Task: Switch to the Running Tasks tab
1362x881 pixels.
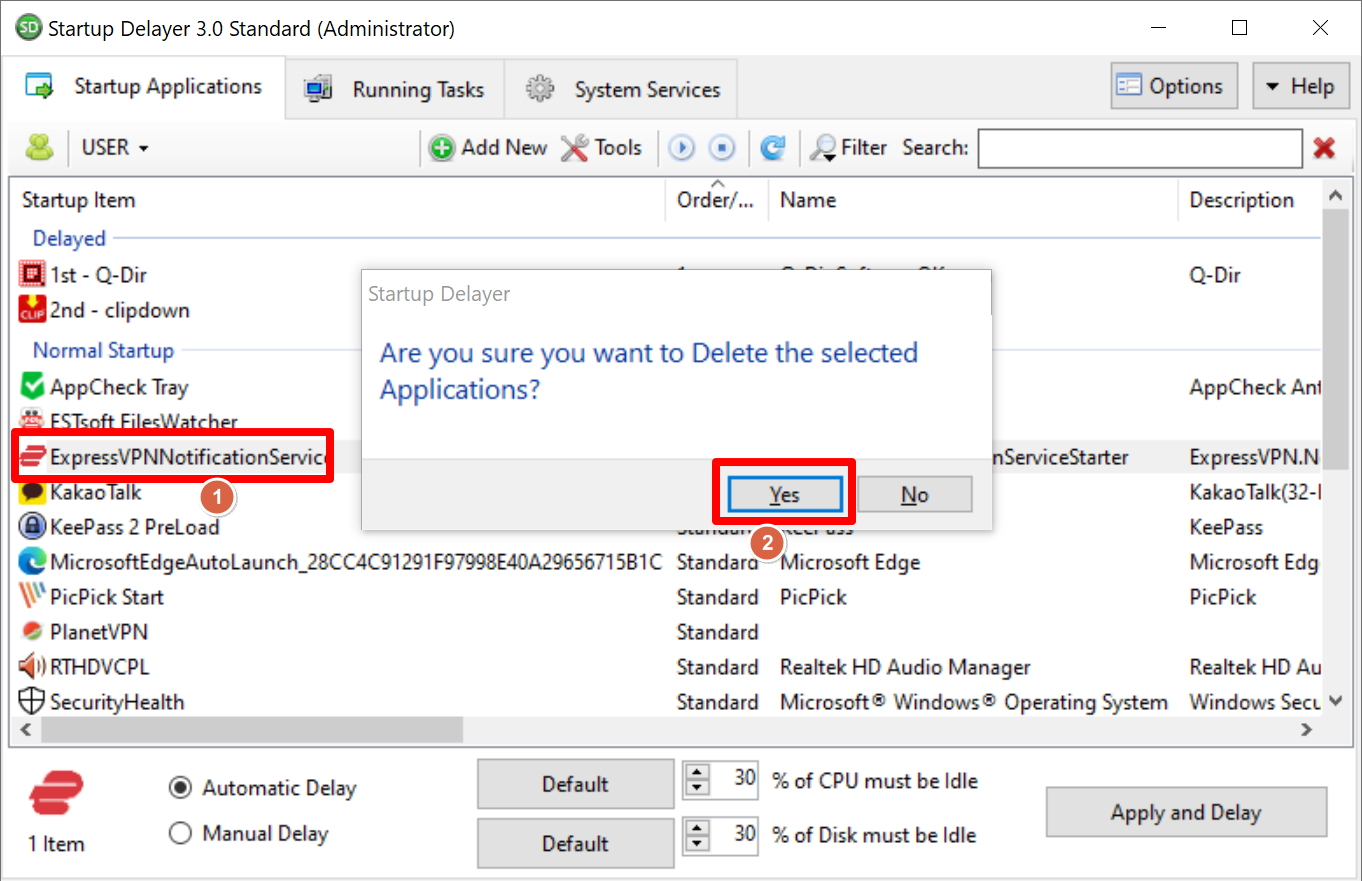Action: tap(395, 90)
